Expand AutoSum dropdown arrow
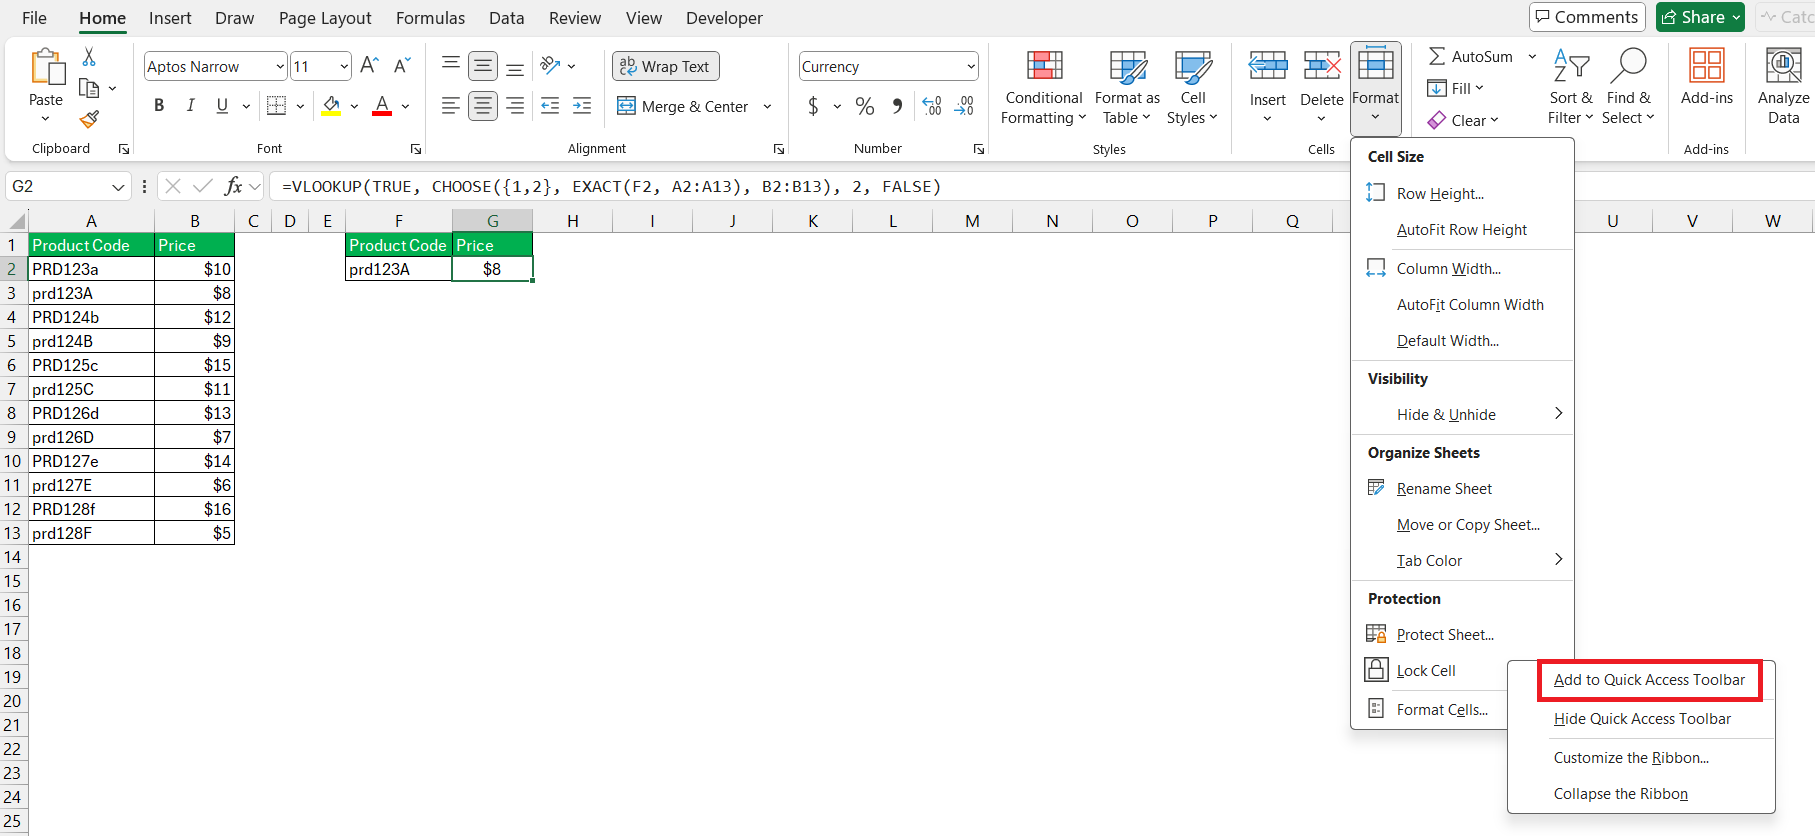This screenshot has width=1815, height=836. 1532,57
